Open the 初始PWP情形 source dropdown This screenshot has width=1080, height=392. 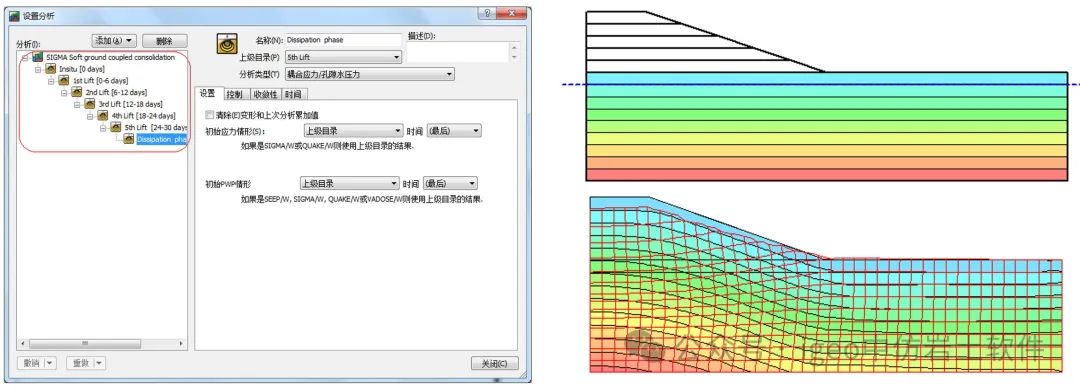click(x=349, y=183)
